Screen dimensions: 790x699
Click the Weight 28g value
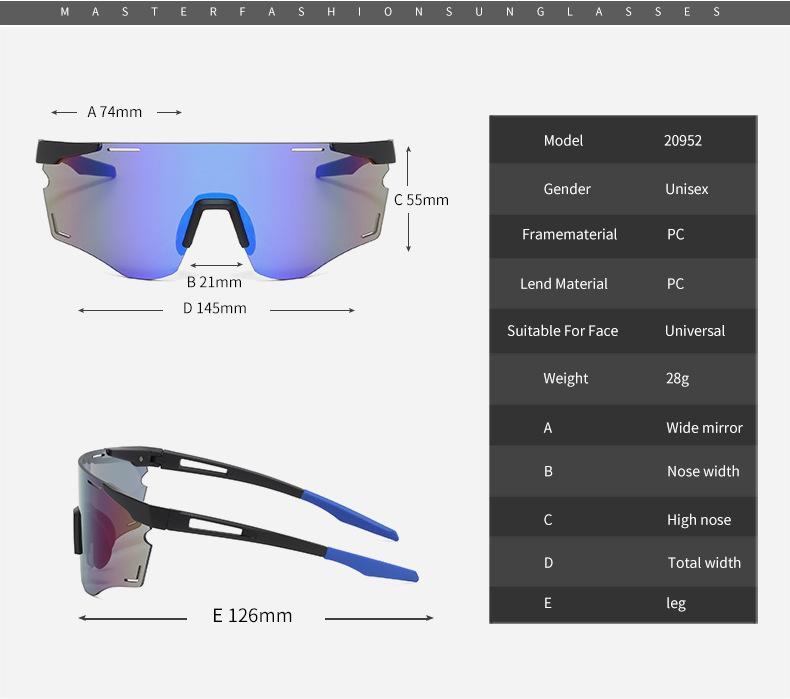[677, 378]
